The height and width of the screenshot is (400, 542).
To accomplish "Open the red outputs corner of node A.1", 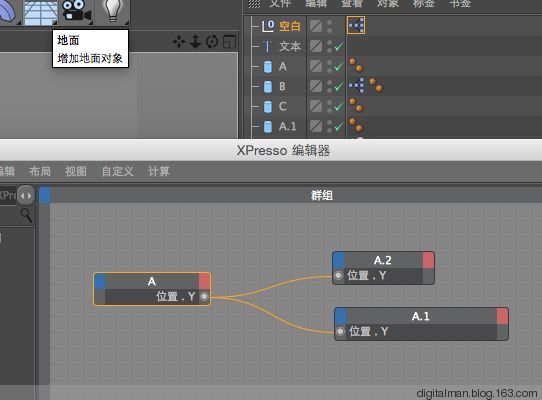I will tap(503, 316).
